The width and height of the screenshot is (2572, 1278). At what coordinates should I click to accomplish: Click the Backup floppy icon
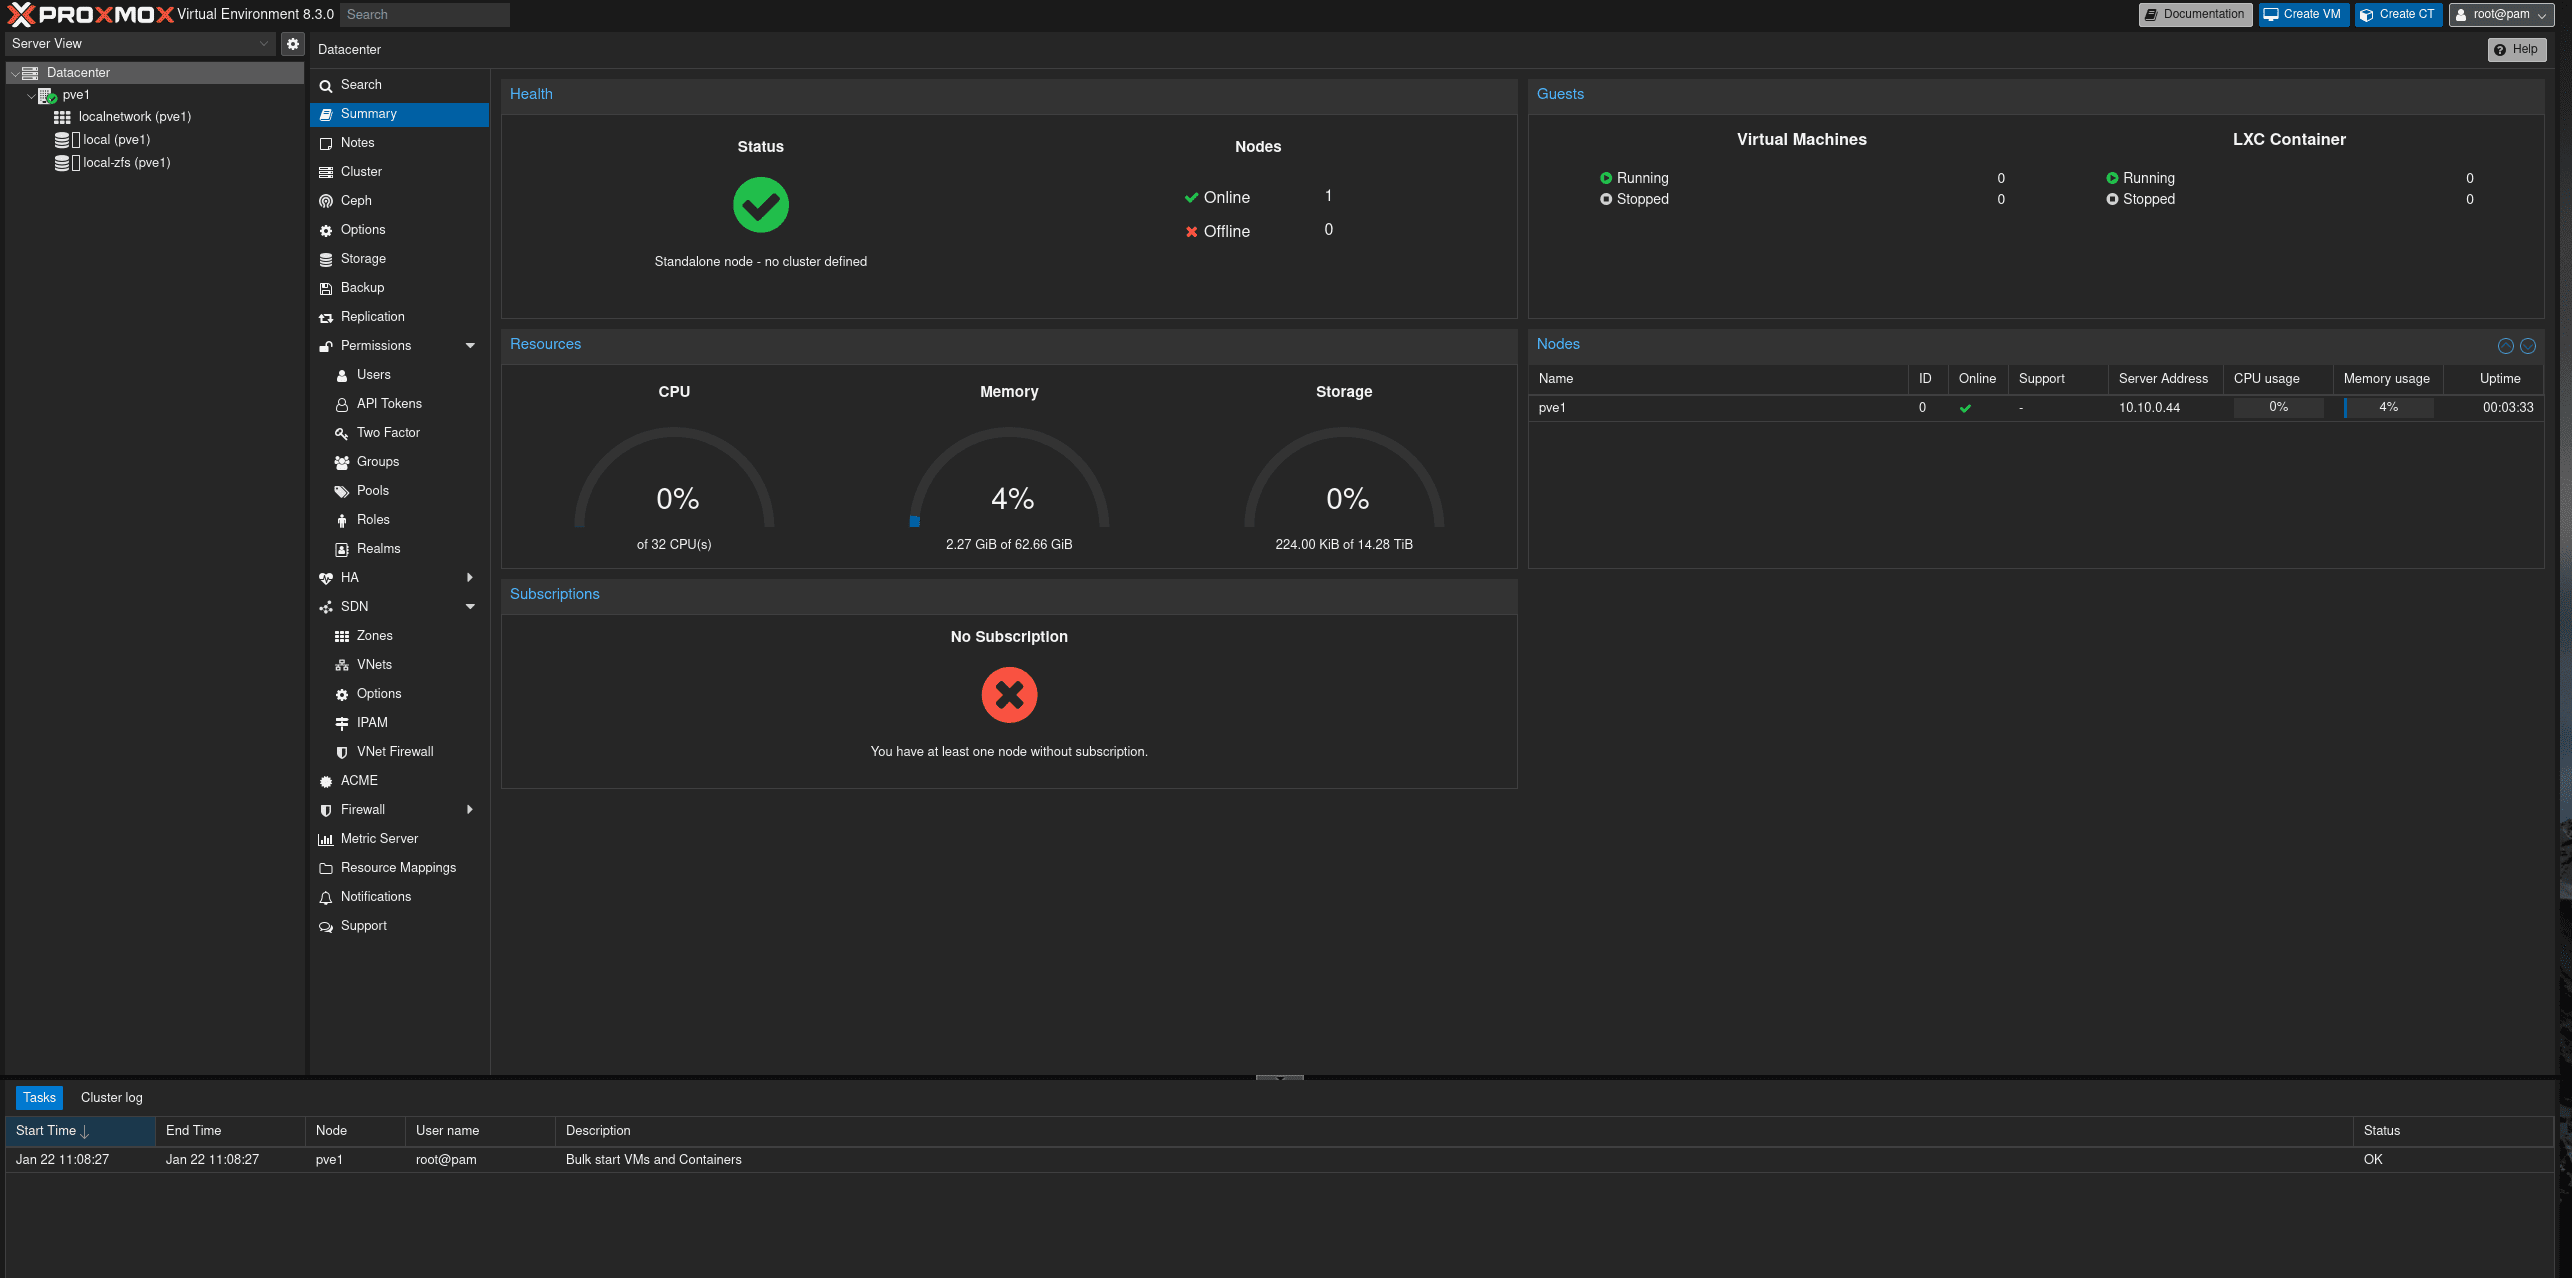tap(326, 288)
